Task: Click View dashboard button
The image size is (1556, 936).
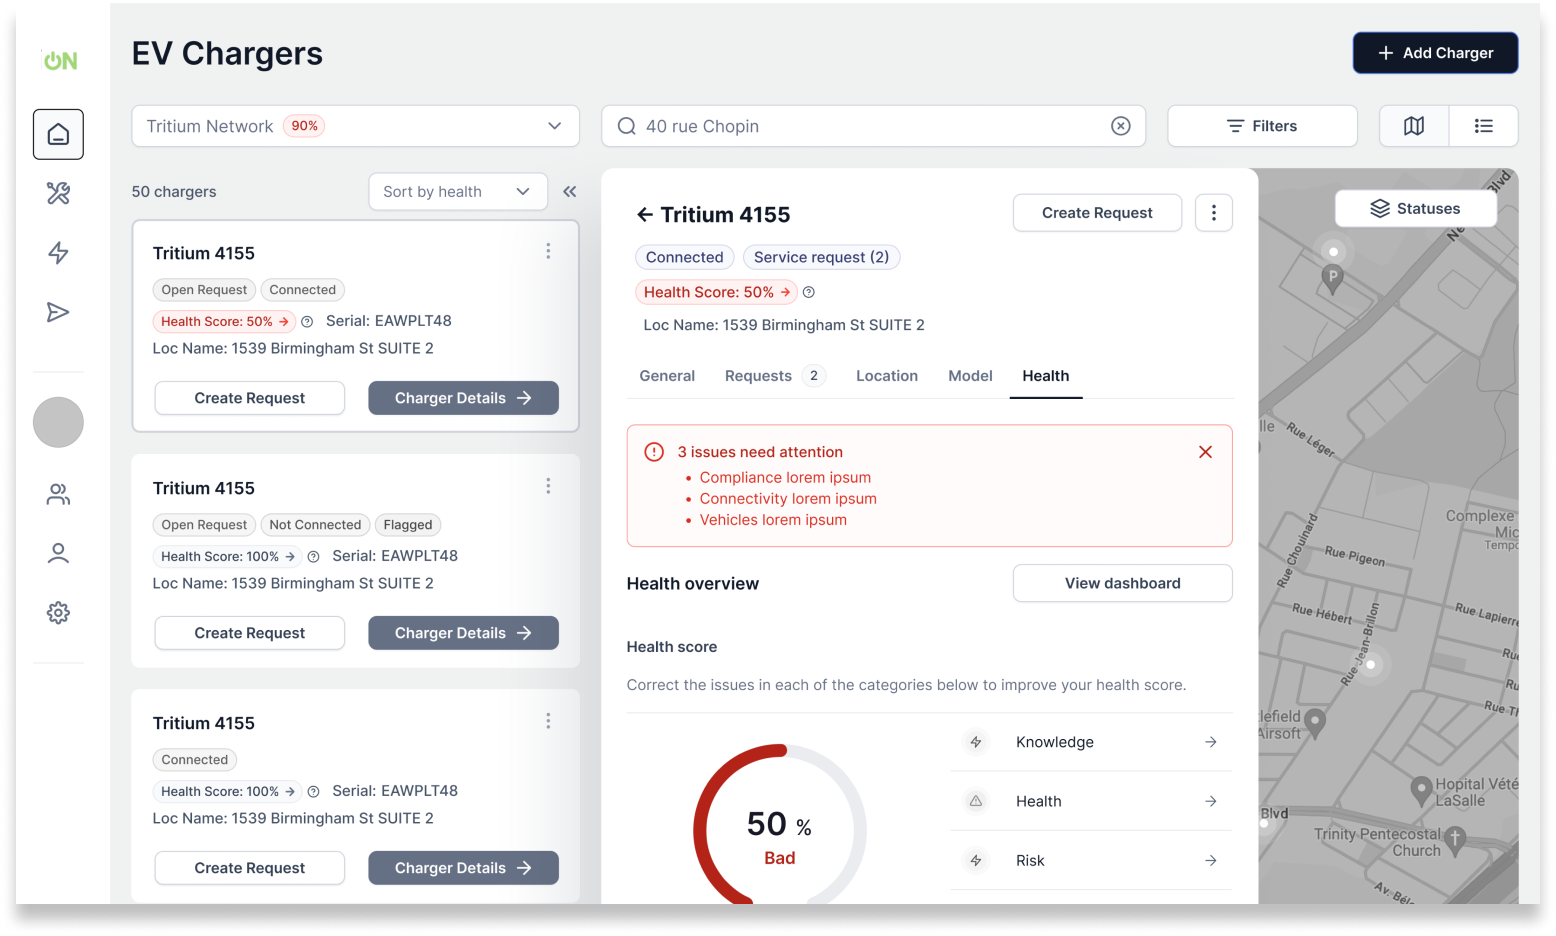Action: point(1123,583)
